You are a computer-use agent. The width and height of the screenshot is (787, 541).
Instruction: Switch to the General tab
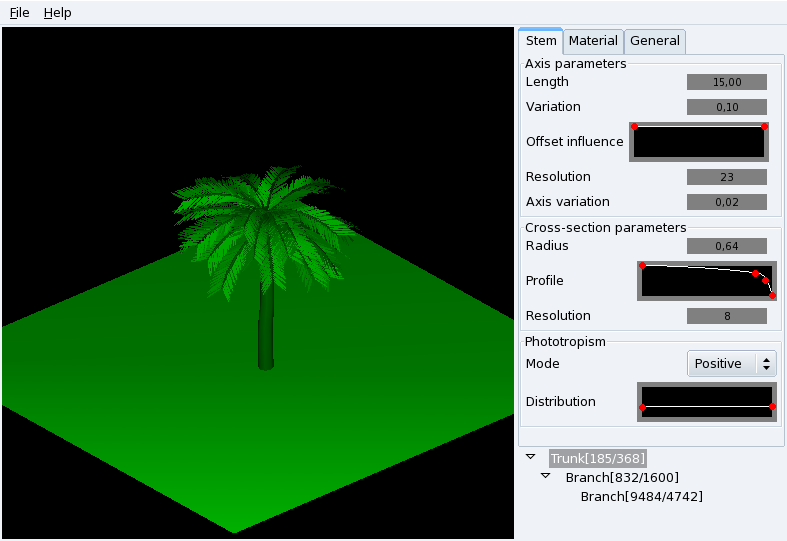654,41
